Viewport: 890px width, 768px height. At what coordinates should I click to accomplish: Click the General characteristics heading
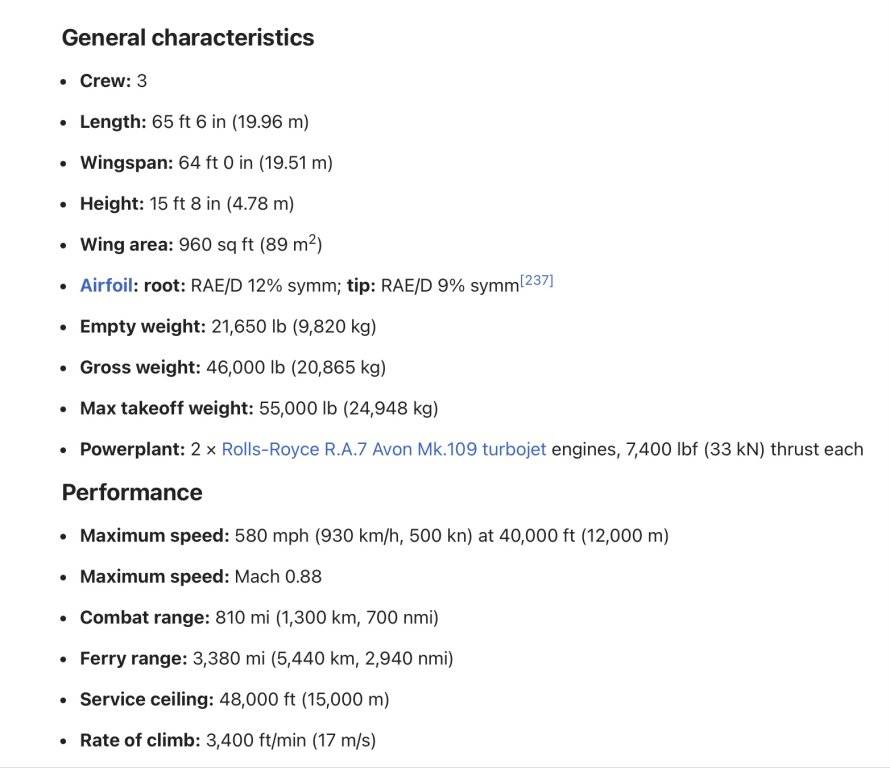click(188, 38)
